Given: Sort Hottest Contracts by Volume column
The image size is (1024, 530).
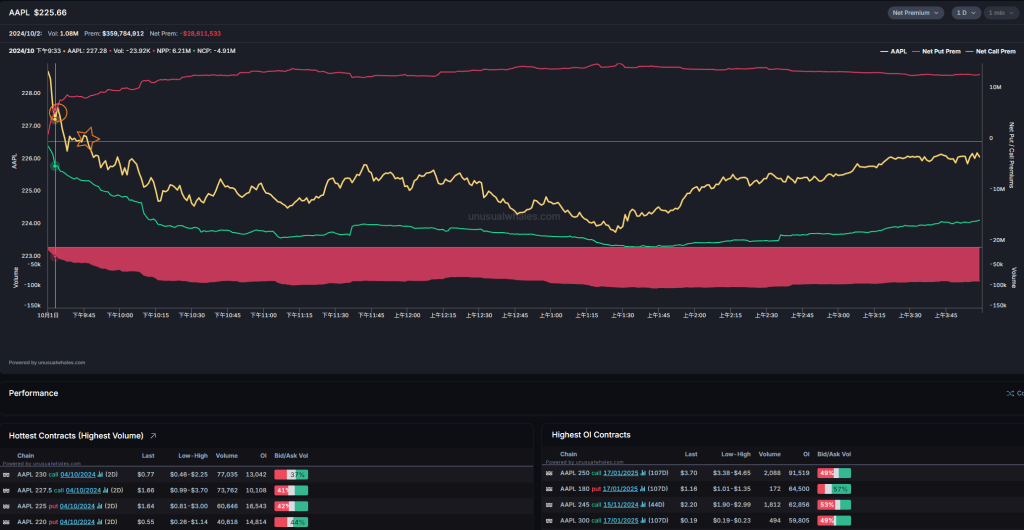Looking at the screenshot, I should (x=226, y=455).
